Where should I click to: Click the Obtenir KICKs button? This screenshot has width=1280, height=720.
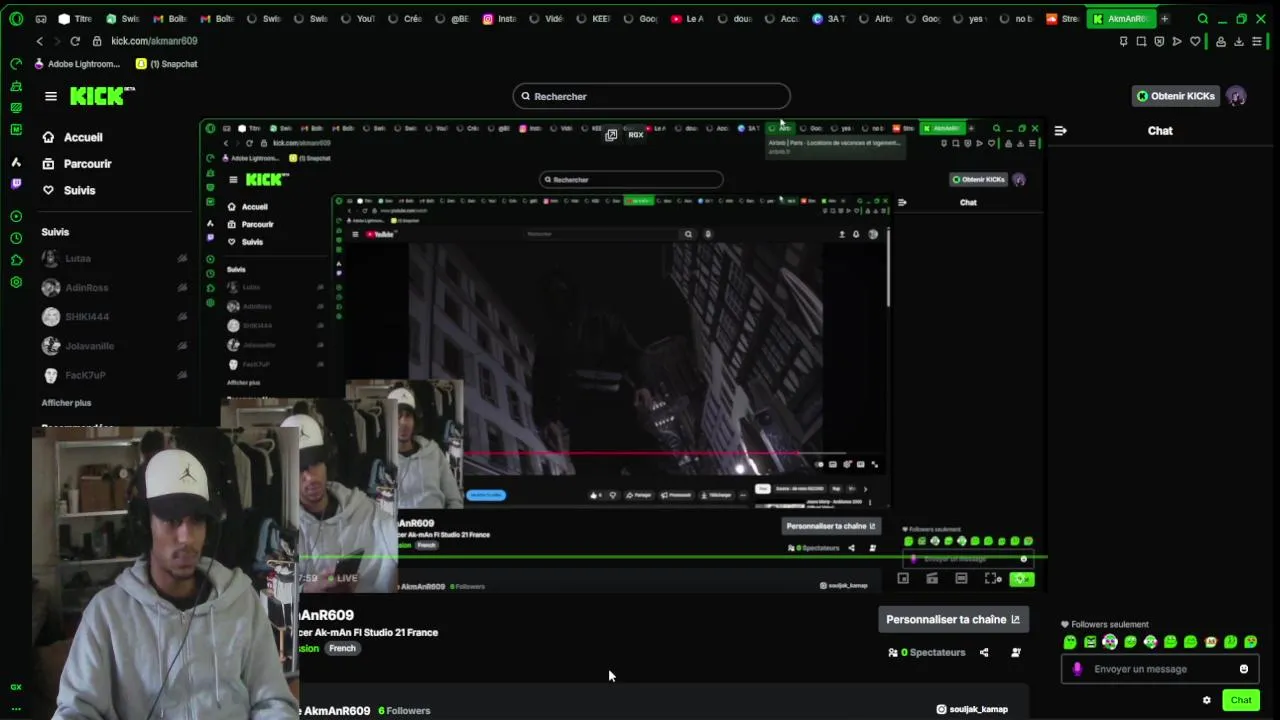(x=1176, y=96)
